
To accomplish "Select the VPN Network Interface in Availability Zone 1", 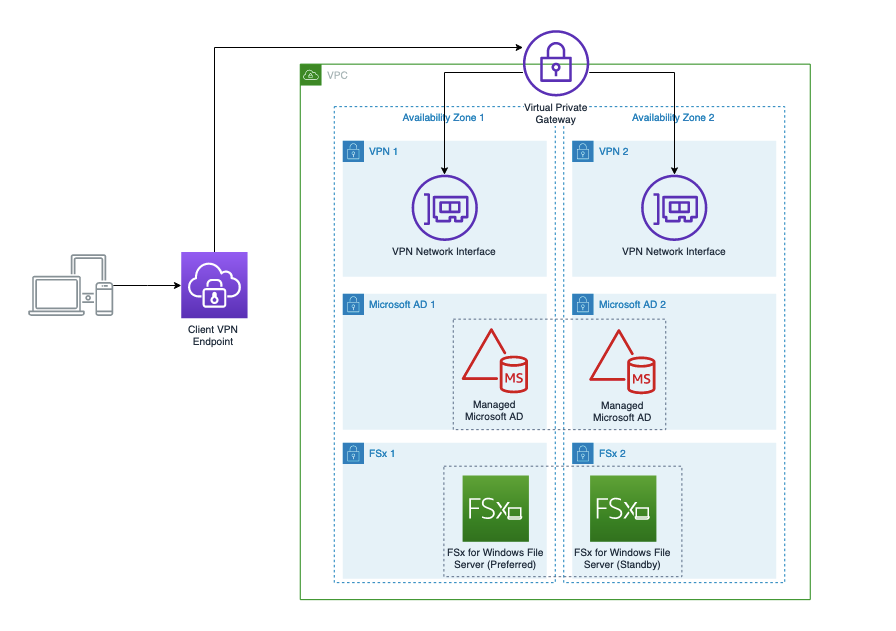I will click(444, 209).
